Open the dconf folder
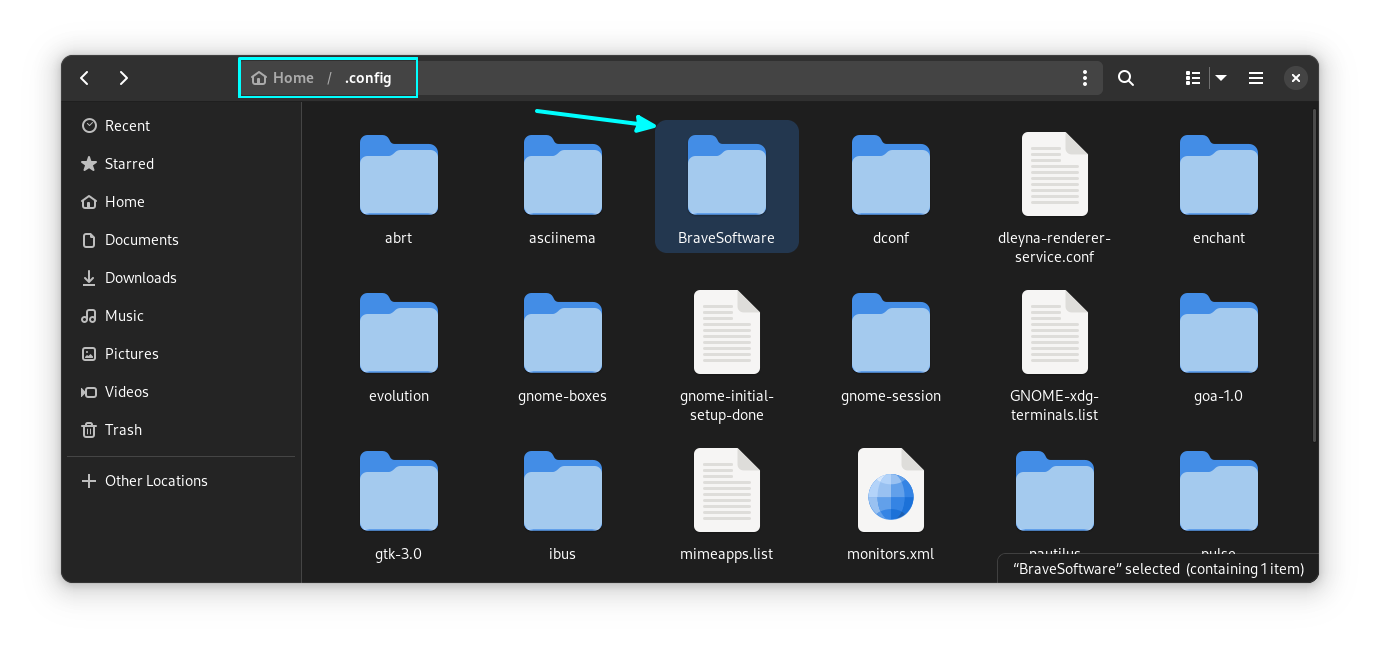Screen dimensions: 1380x650 click(890, 176)
